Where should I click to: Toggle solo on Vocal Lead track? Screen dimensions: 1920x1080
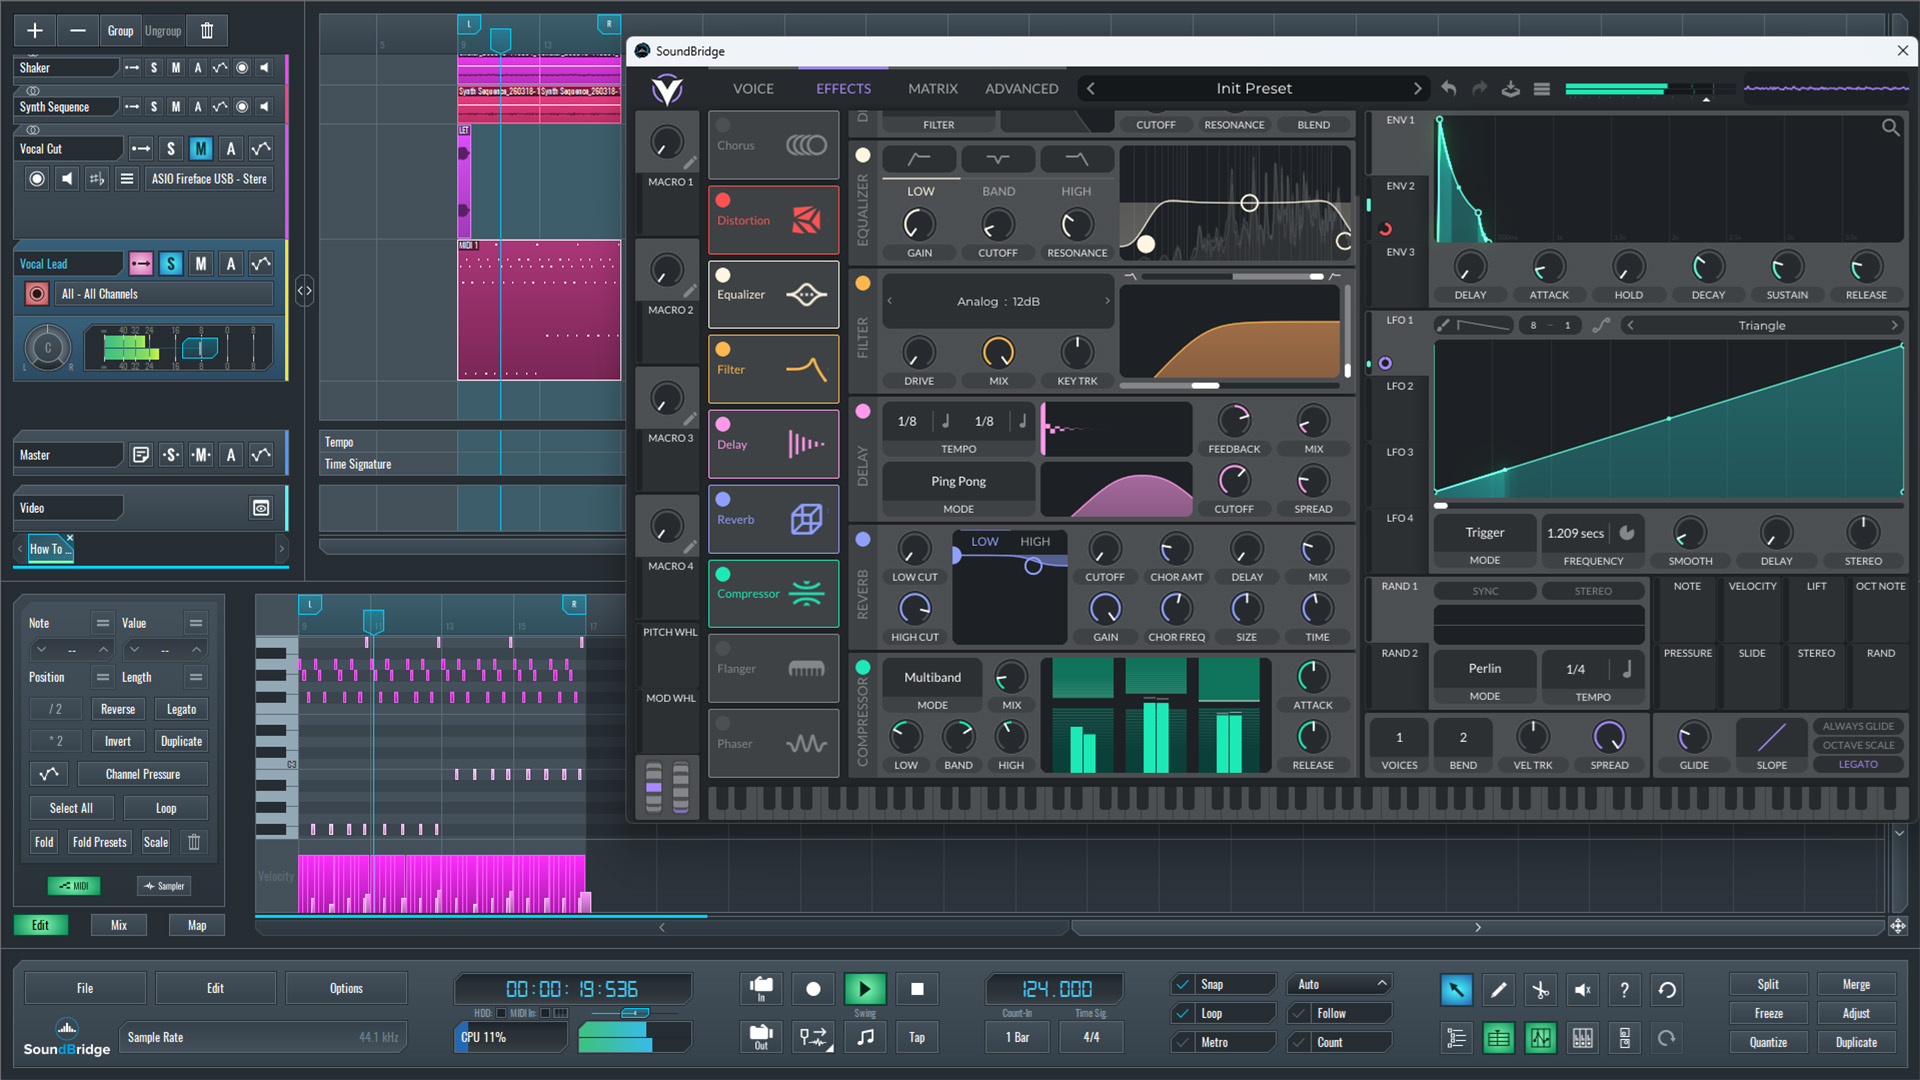point(171,264)
